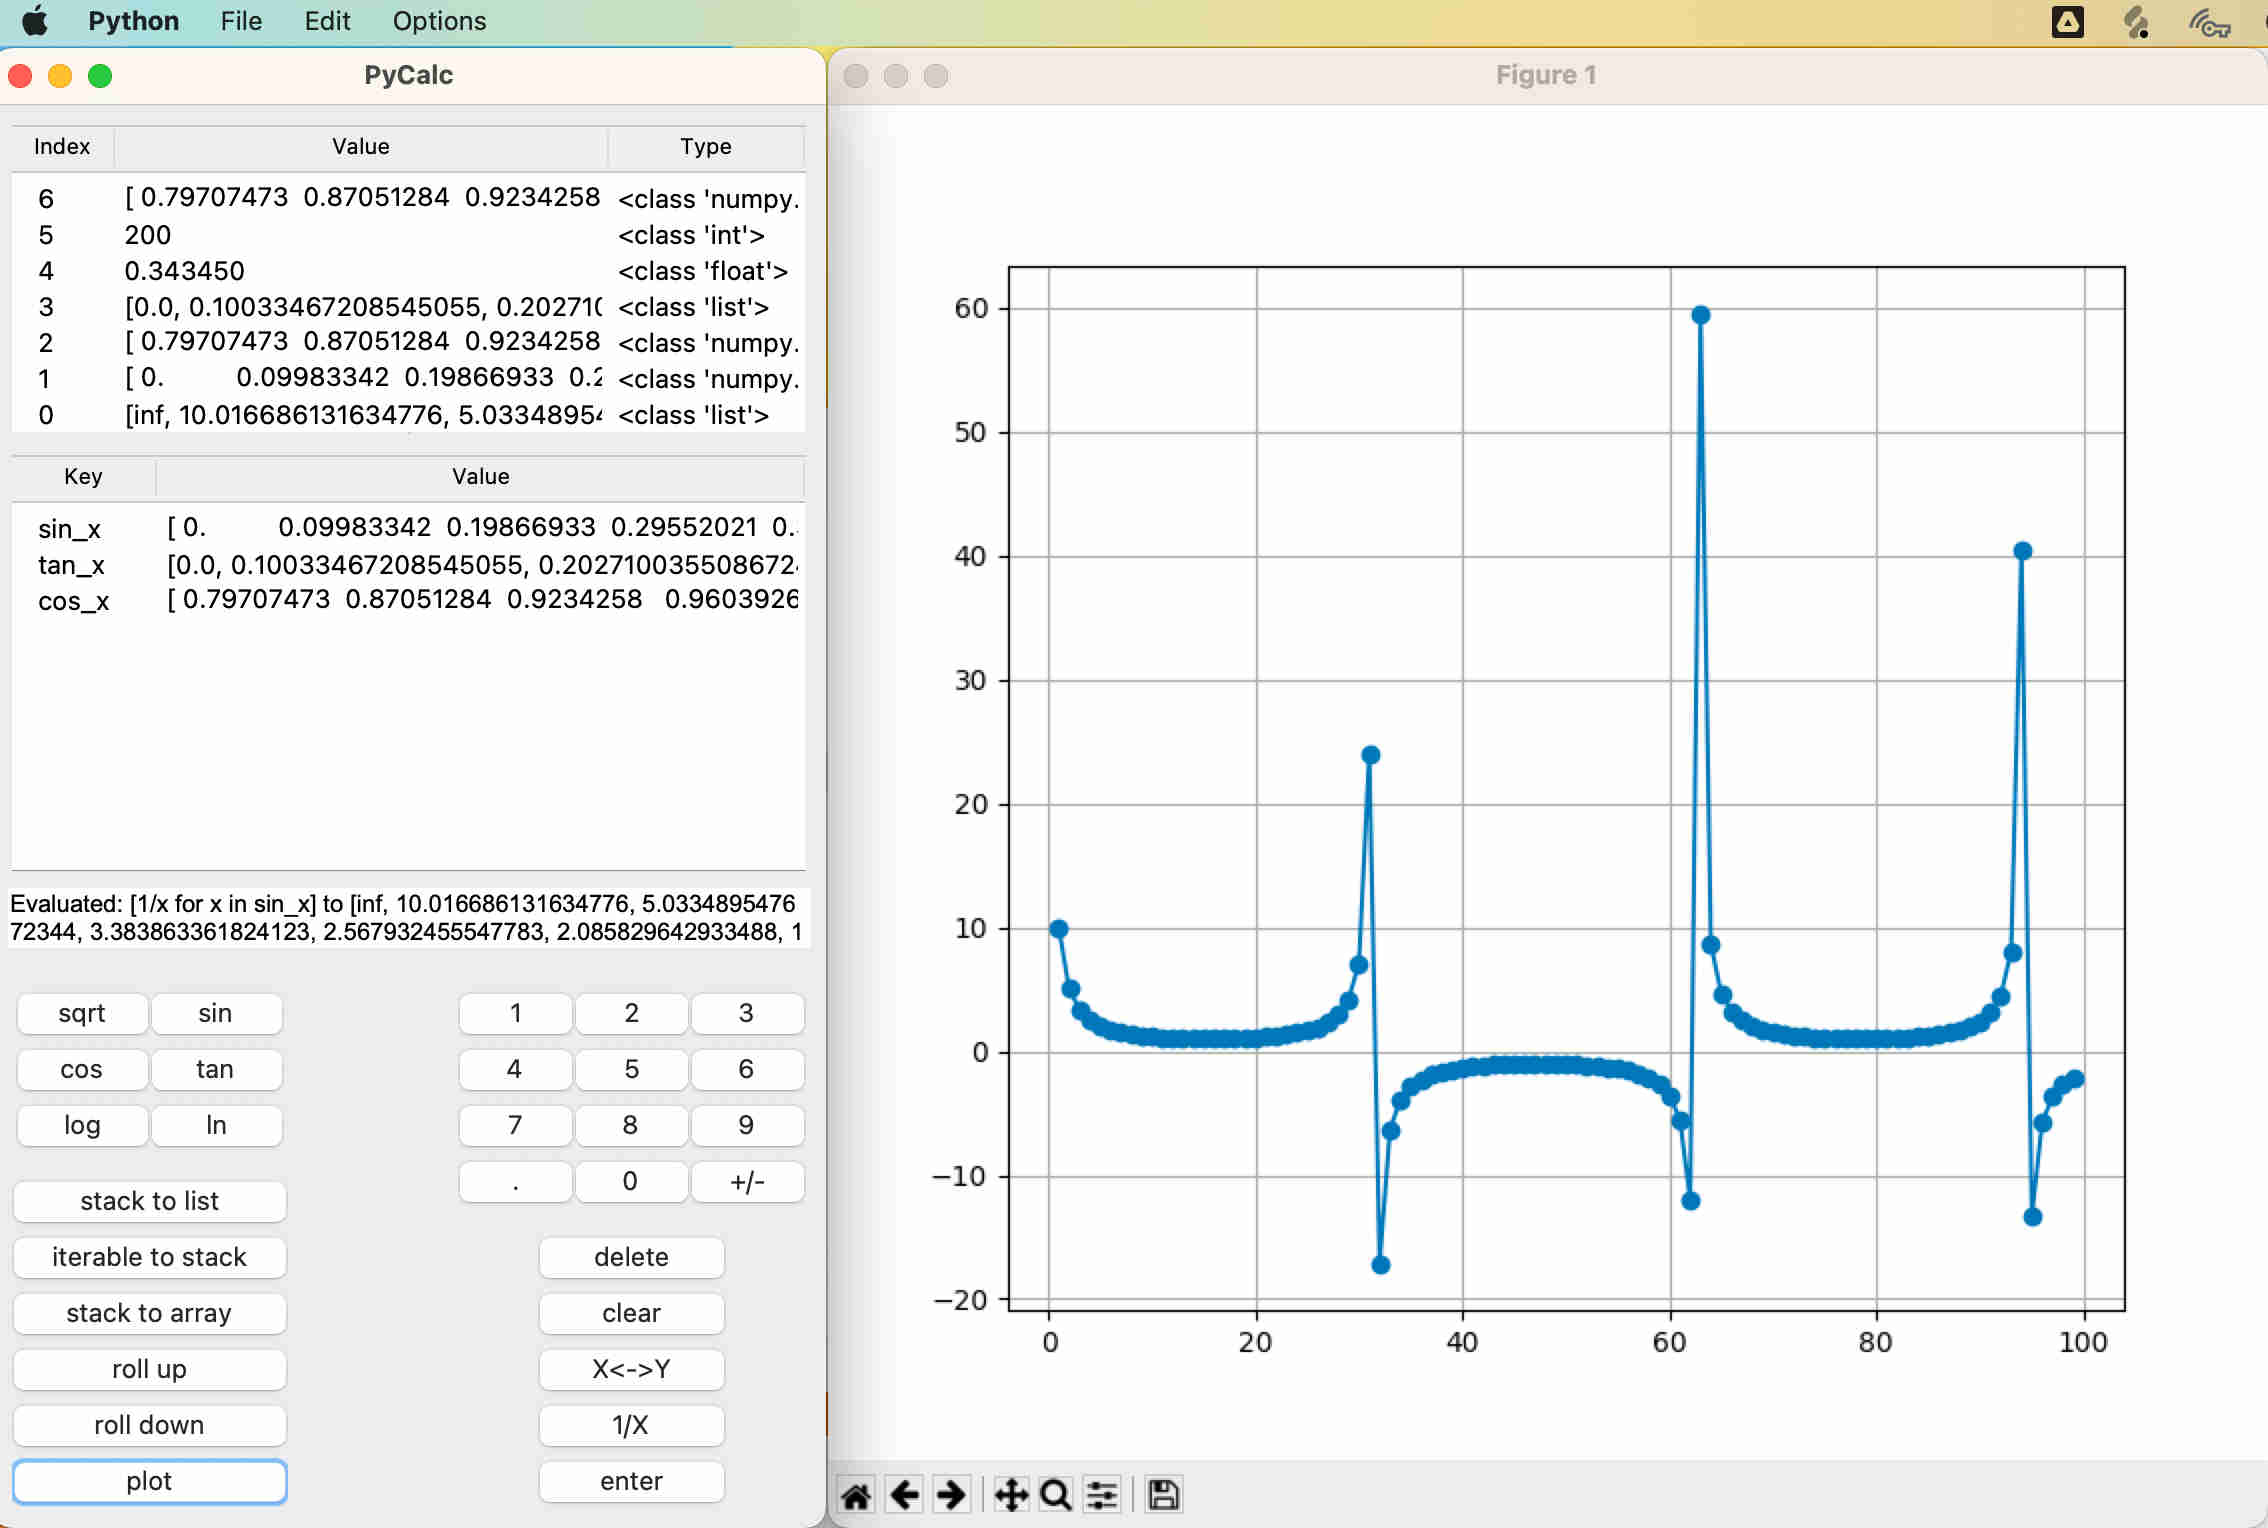2268x1528 pixels.
Task: Open the Options menu
Action: [x=439, y=21]
